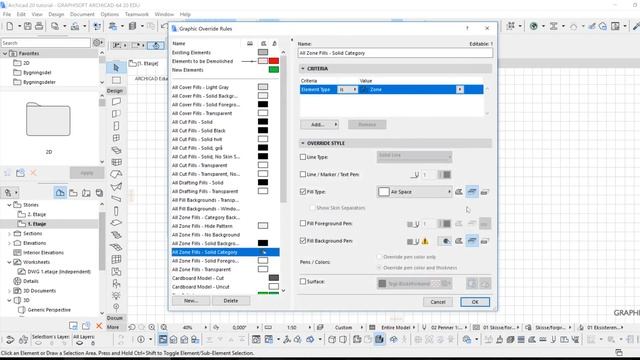Screen dimensions: 640x360
Task: Click red delete X in Favorites panel
Action: tap(33, 173)
